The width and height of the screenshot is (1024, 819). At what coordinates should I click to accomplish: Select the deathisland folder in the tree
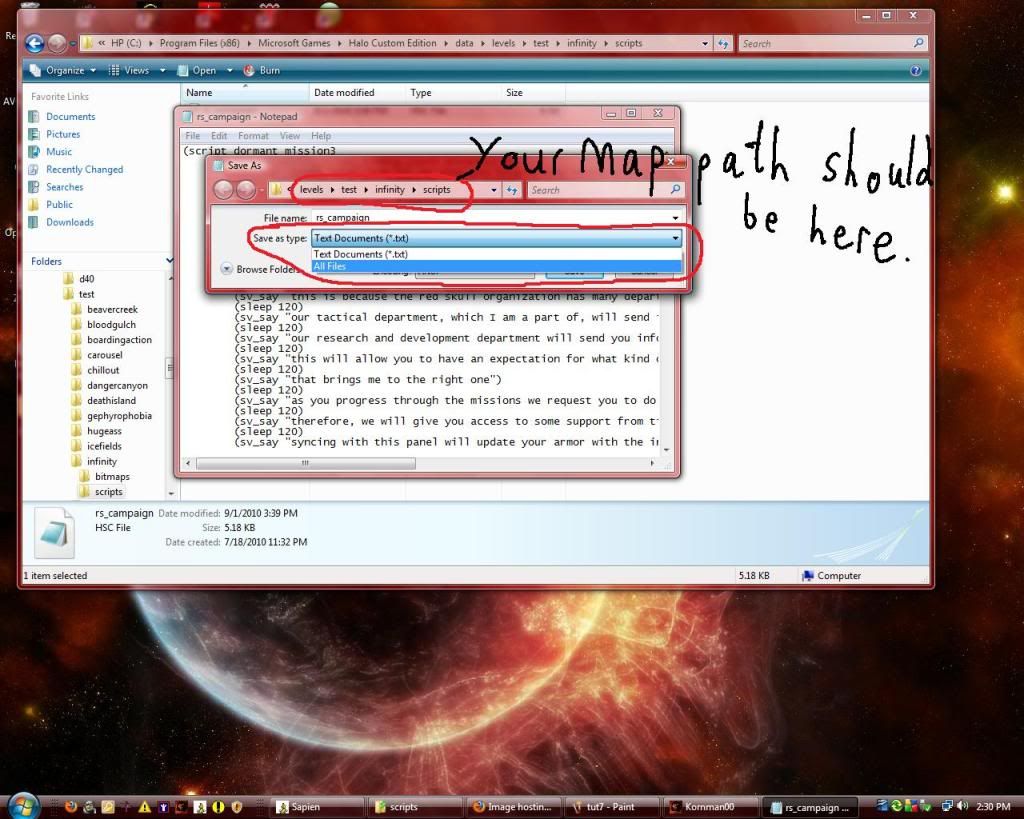[x=111, y=400]
